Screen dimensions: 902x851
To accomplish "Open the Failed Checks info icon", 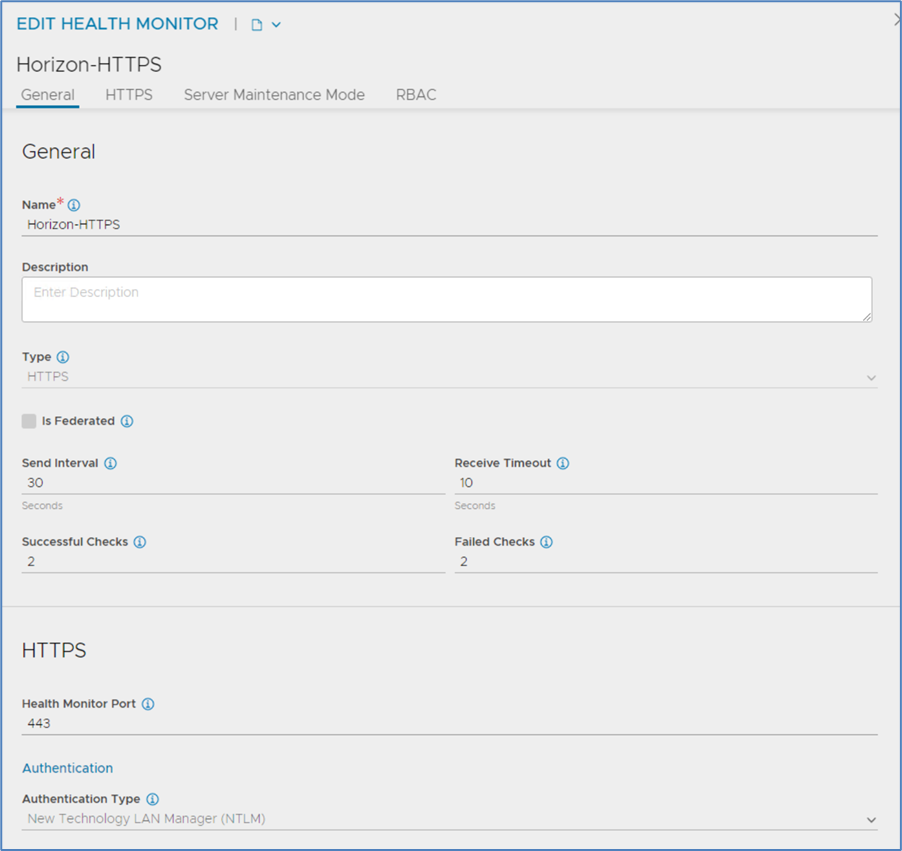I will [x=546, y=542].
